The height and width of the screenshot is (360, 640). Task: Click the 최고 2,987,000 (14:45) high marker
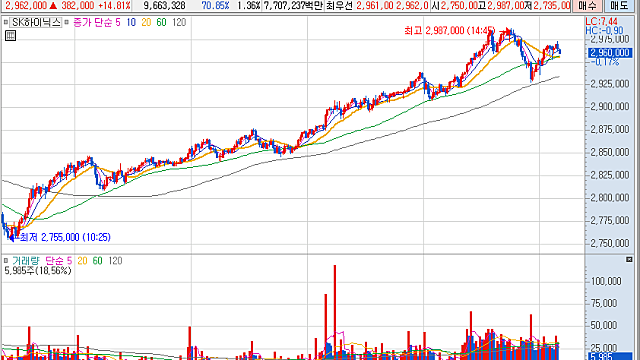tap(449, 31)
